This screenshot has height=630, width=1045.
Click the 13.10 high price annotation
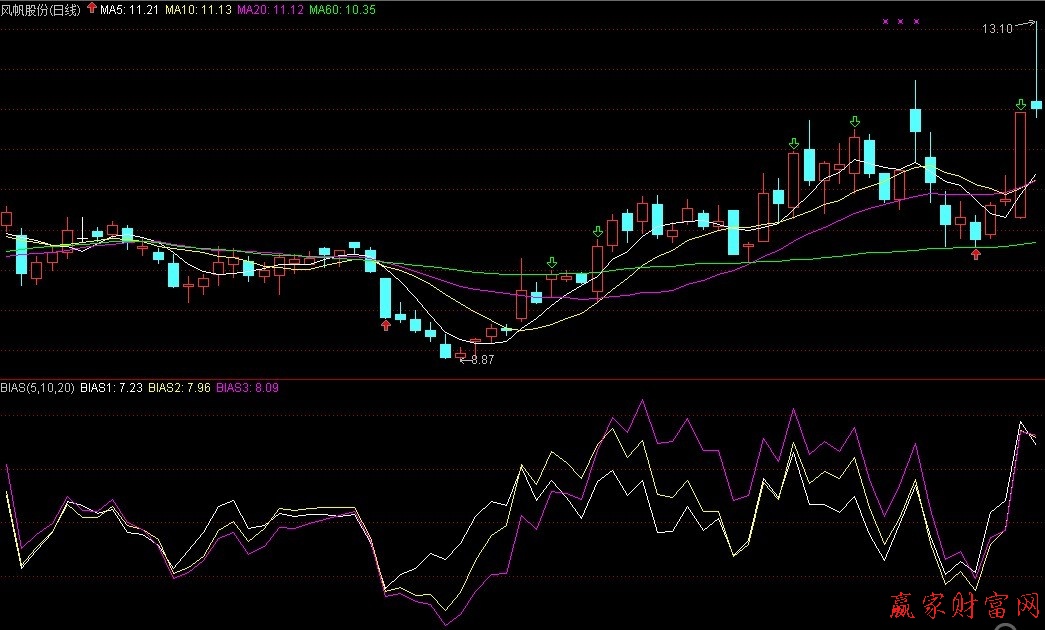pos(996,30)
